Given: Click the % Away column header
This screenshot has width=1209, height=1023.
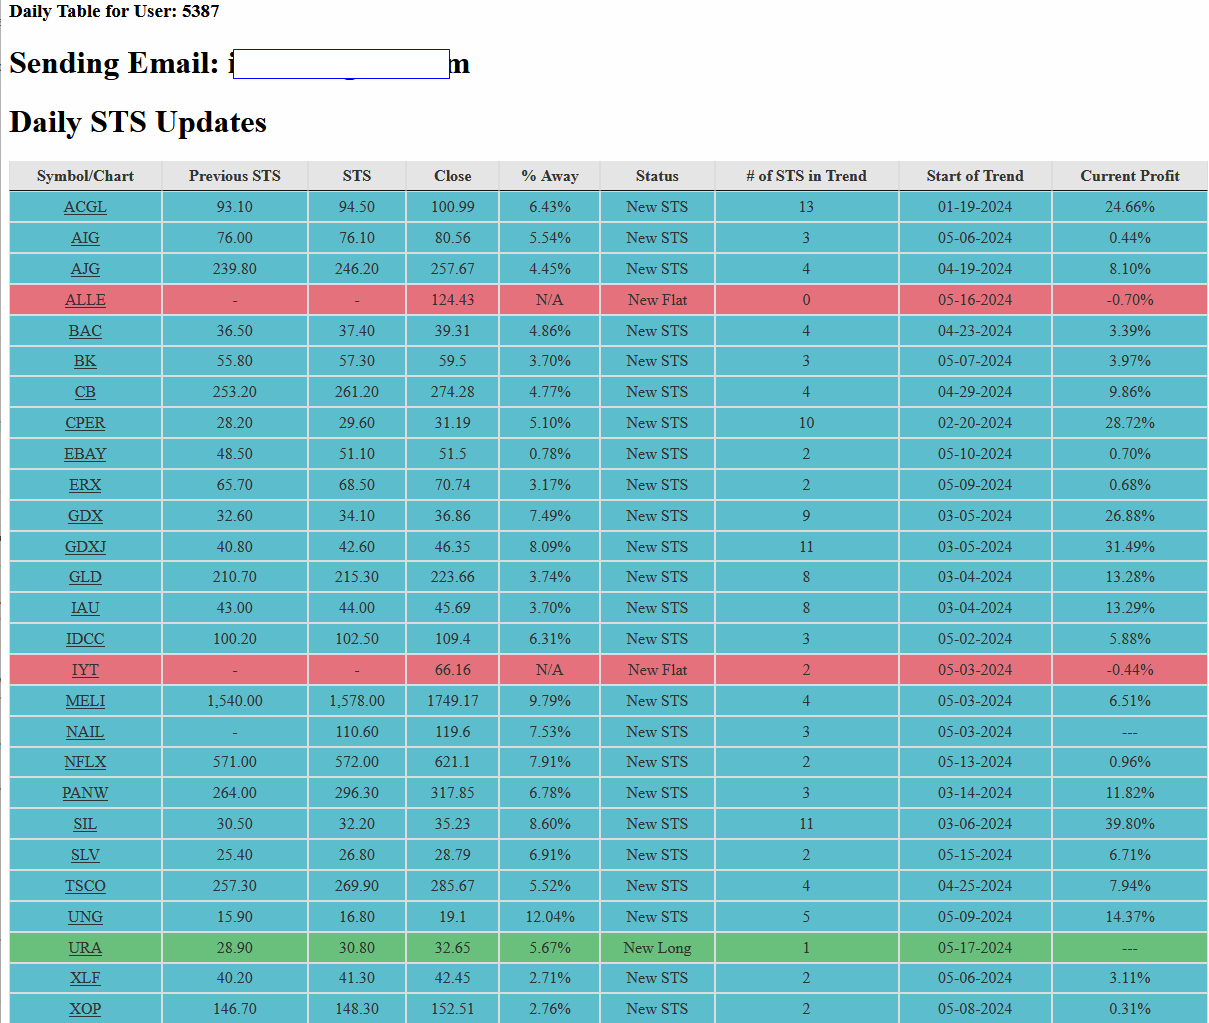Looking at the screenshot, I should pyautogui.click(x=549, y=176).
